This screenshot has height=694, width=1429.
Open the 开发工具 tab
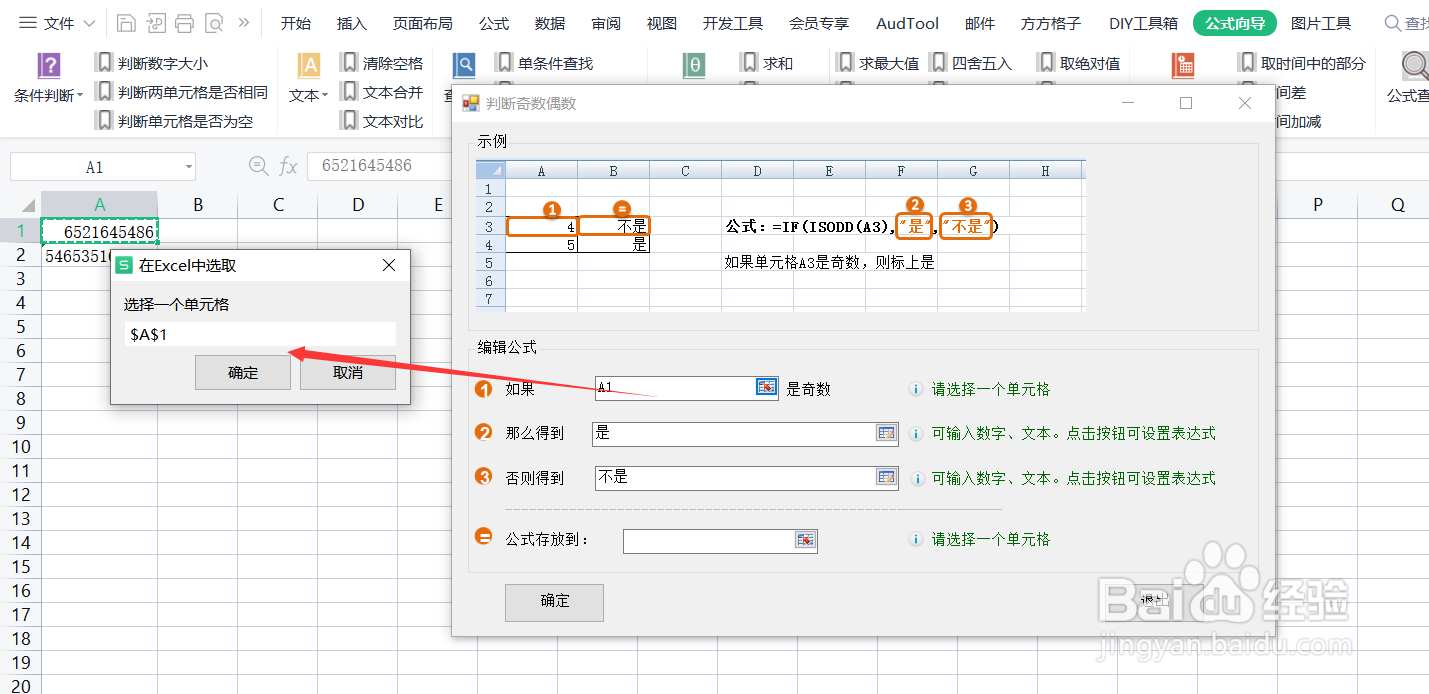point(733,23)
